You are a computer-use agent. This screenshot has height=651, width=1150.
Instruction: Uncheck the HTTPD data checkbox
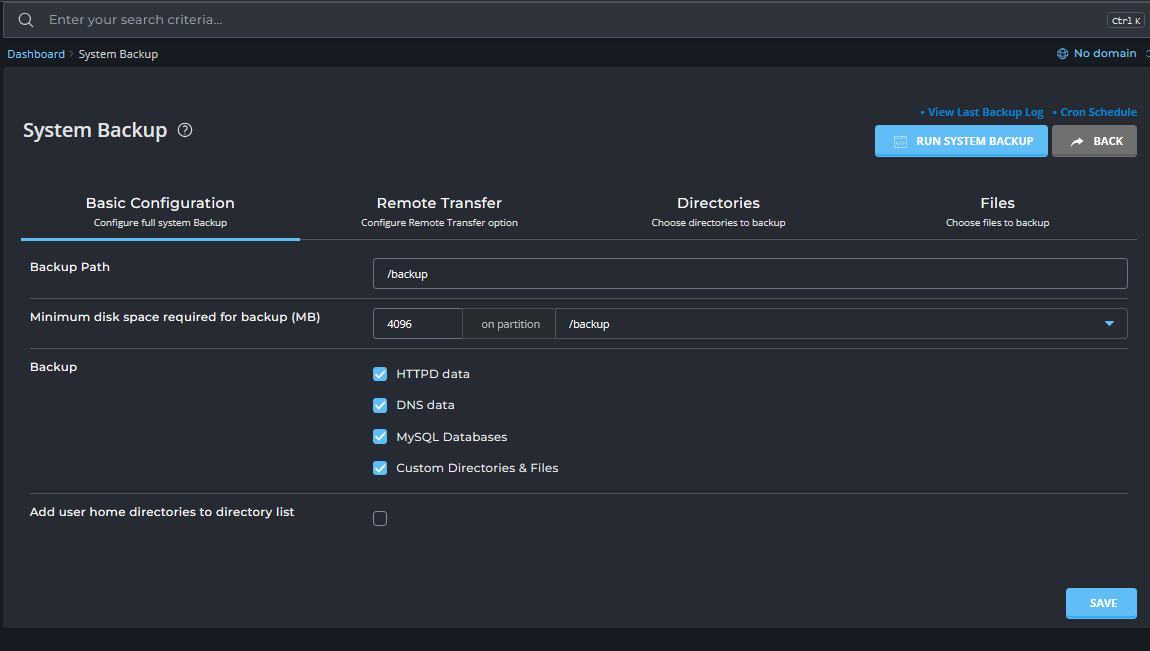pos(380,374)
